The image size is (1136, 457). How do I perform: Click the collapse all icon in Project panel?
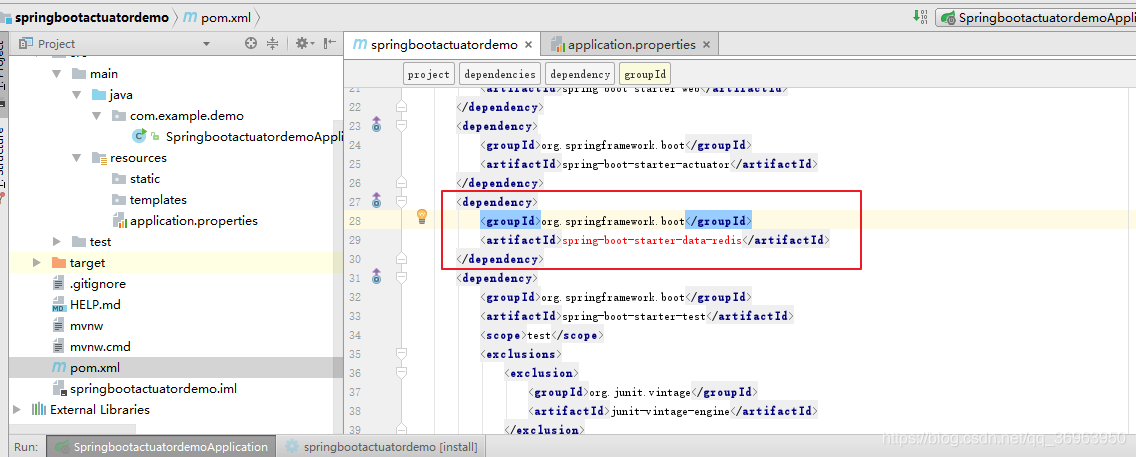(x=272, y=43)
